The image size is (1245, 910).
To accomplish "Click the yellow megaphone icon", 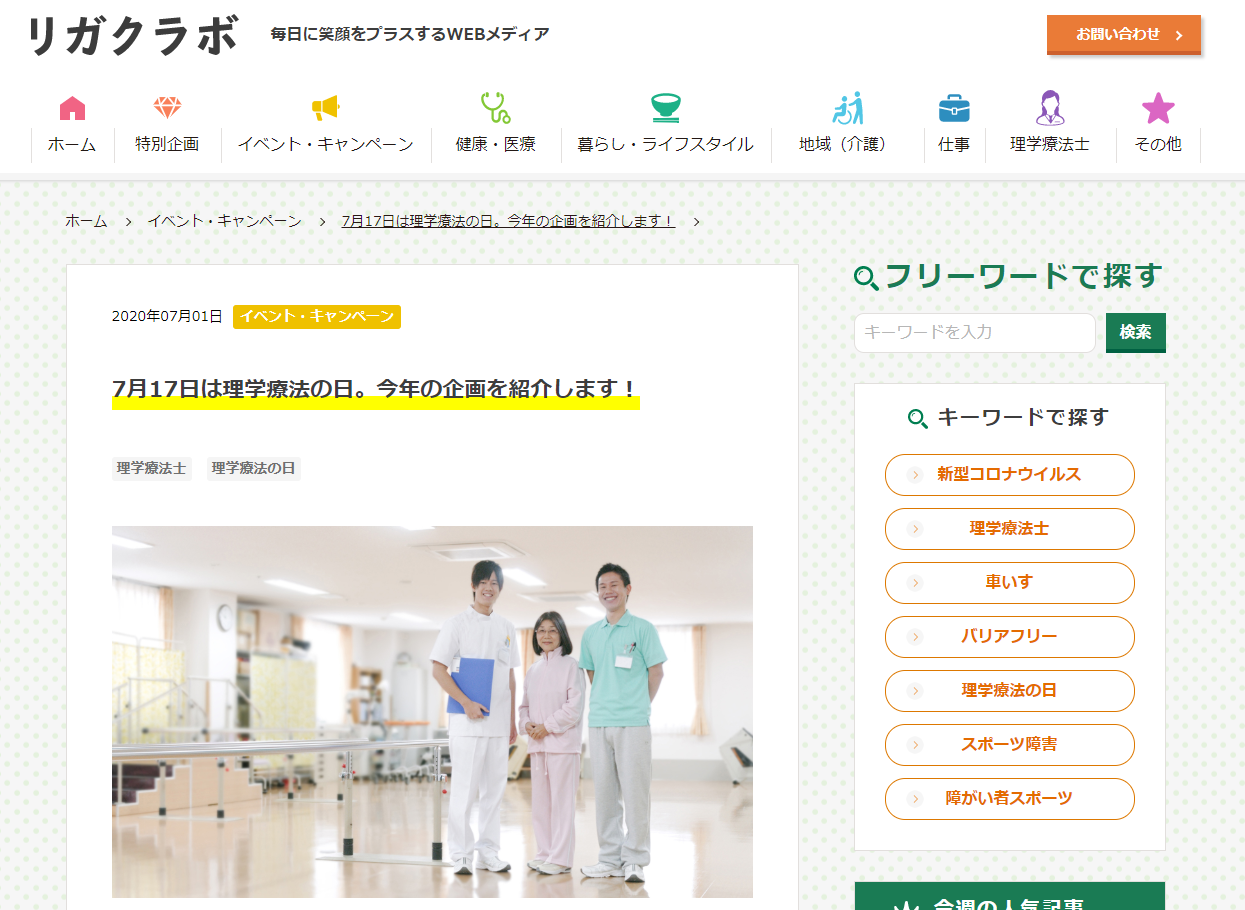I will pos(325,108).
